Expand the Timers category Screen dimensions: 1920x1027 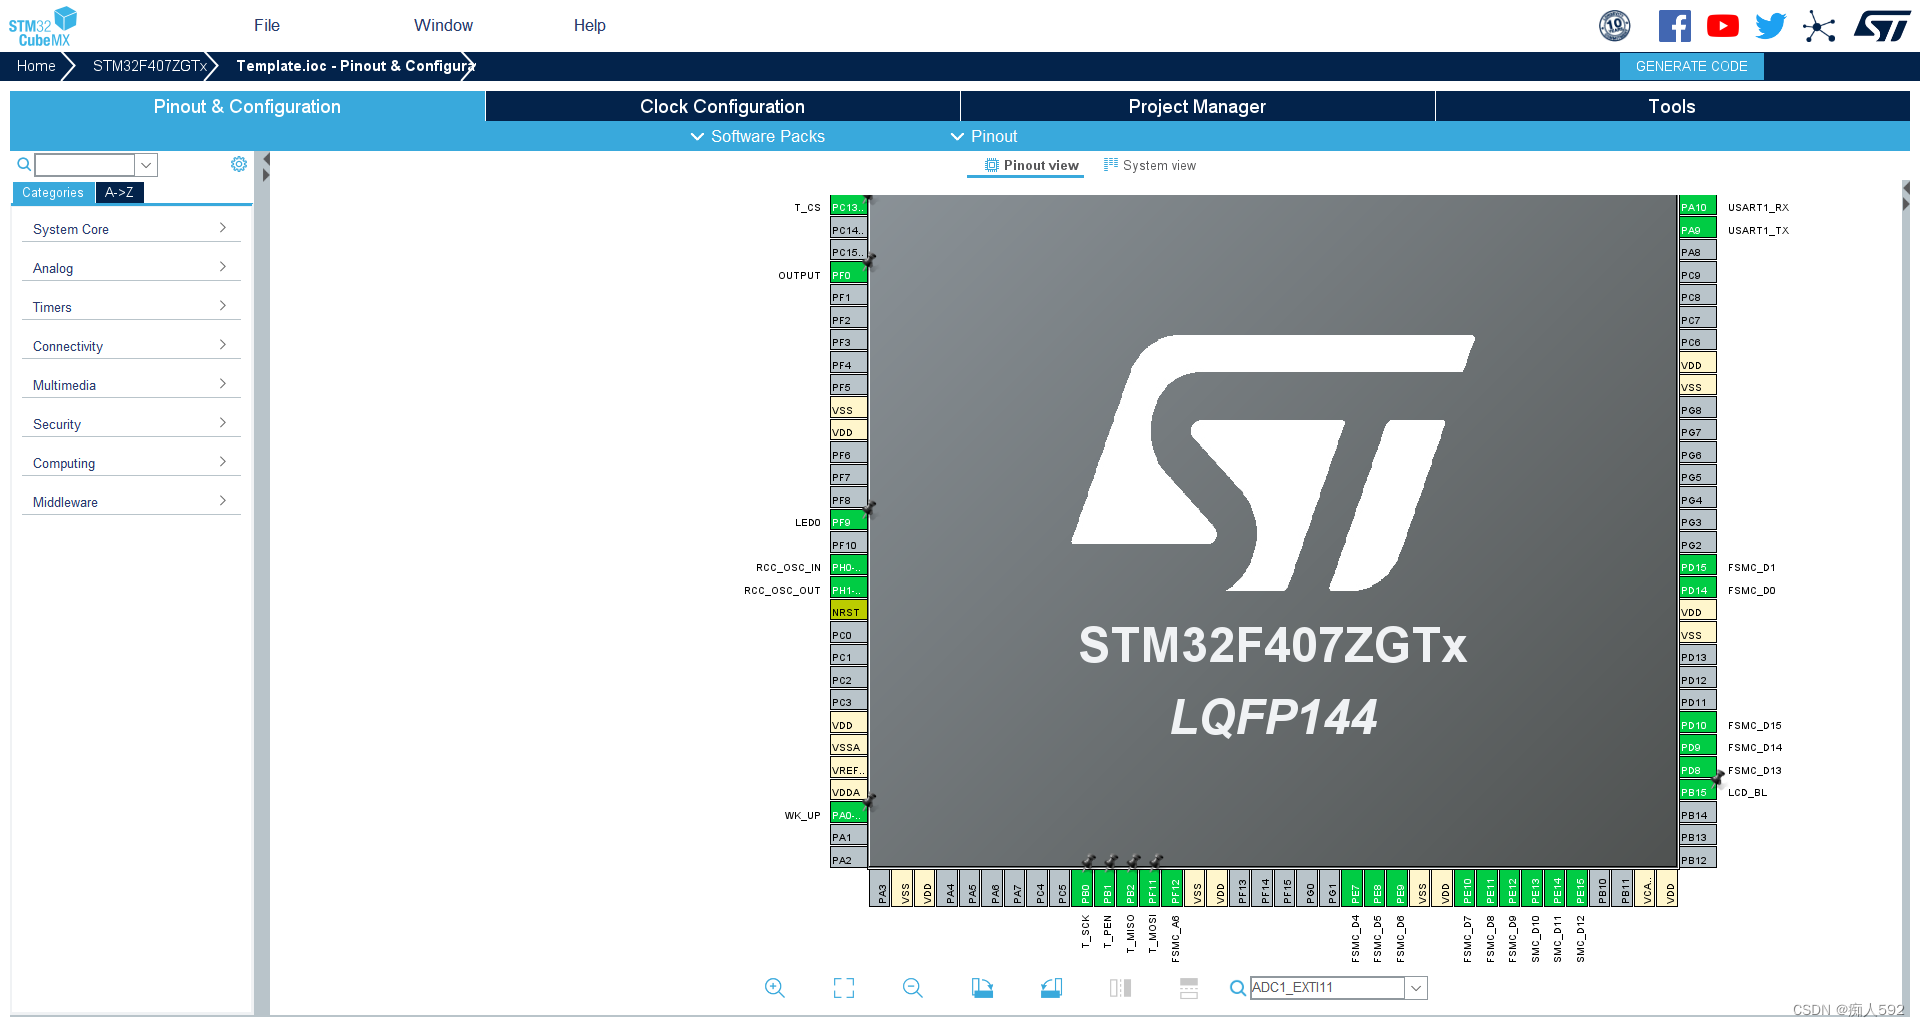click(131, 307)
